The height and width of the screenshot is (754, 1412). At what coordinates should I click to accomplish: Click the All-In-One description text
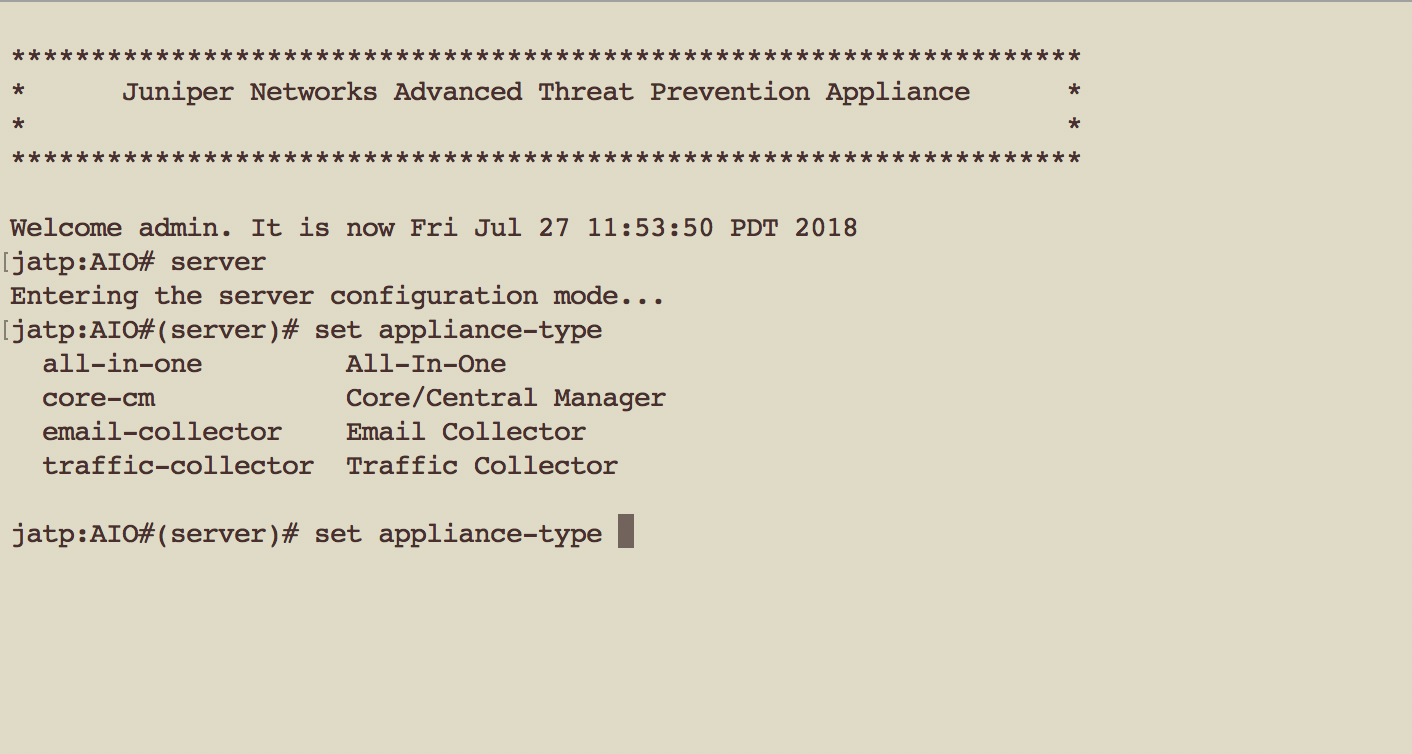pyautogui.click(x=426, y=364)
